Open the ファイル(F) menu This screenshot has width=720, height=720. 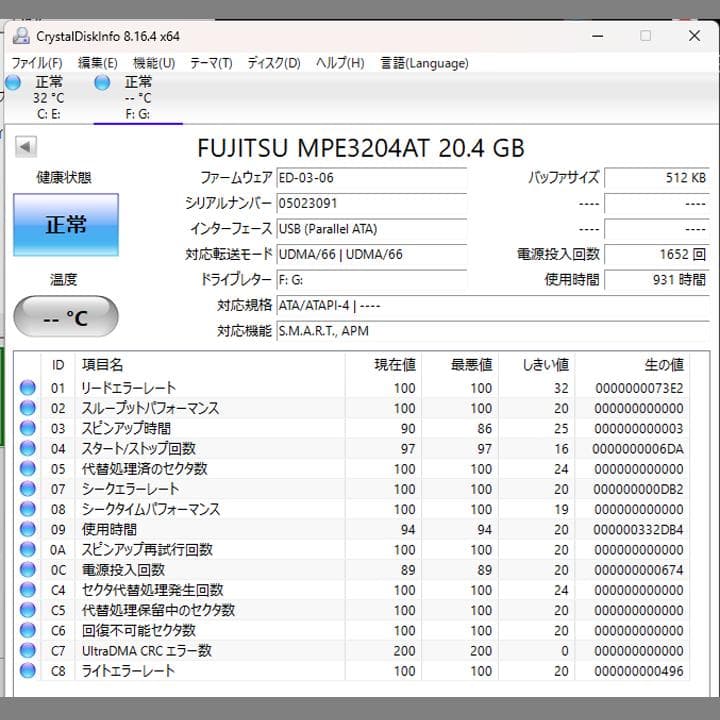tap(37, 63)
